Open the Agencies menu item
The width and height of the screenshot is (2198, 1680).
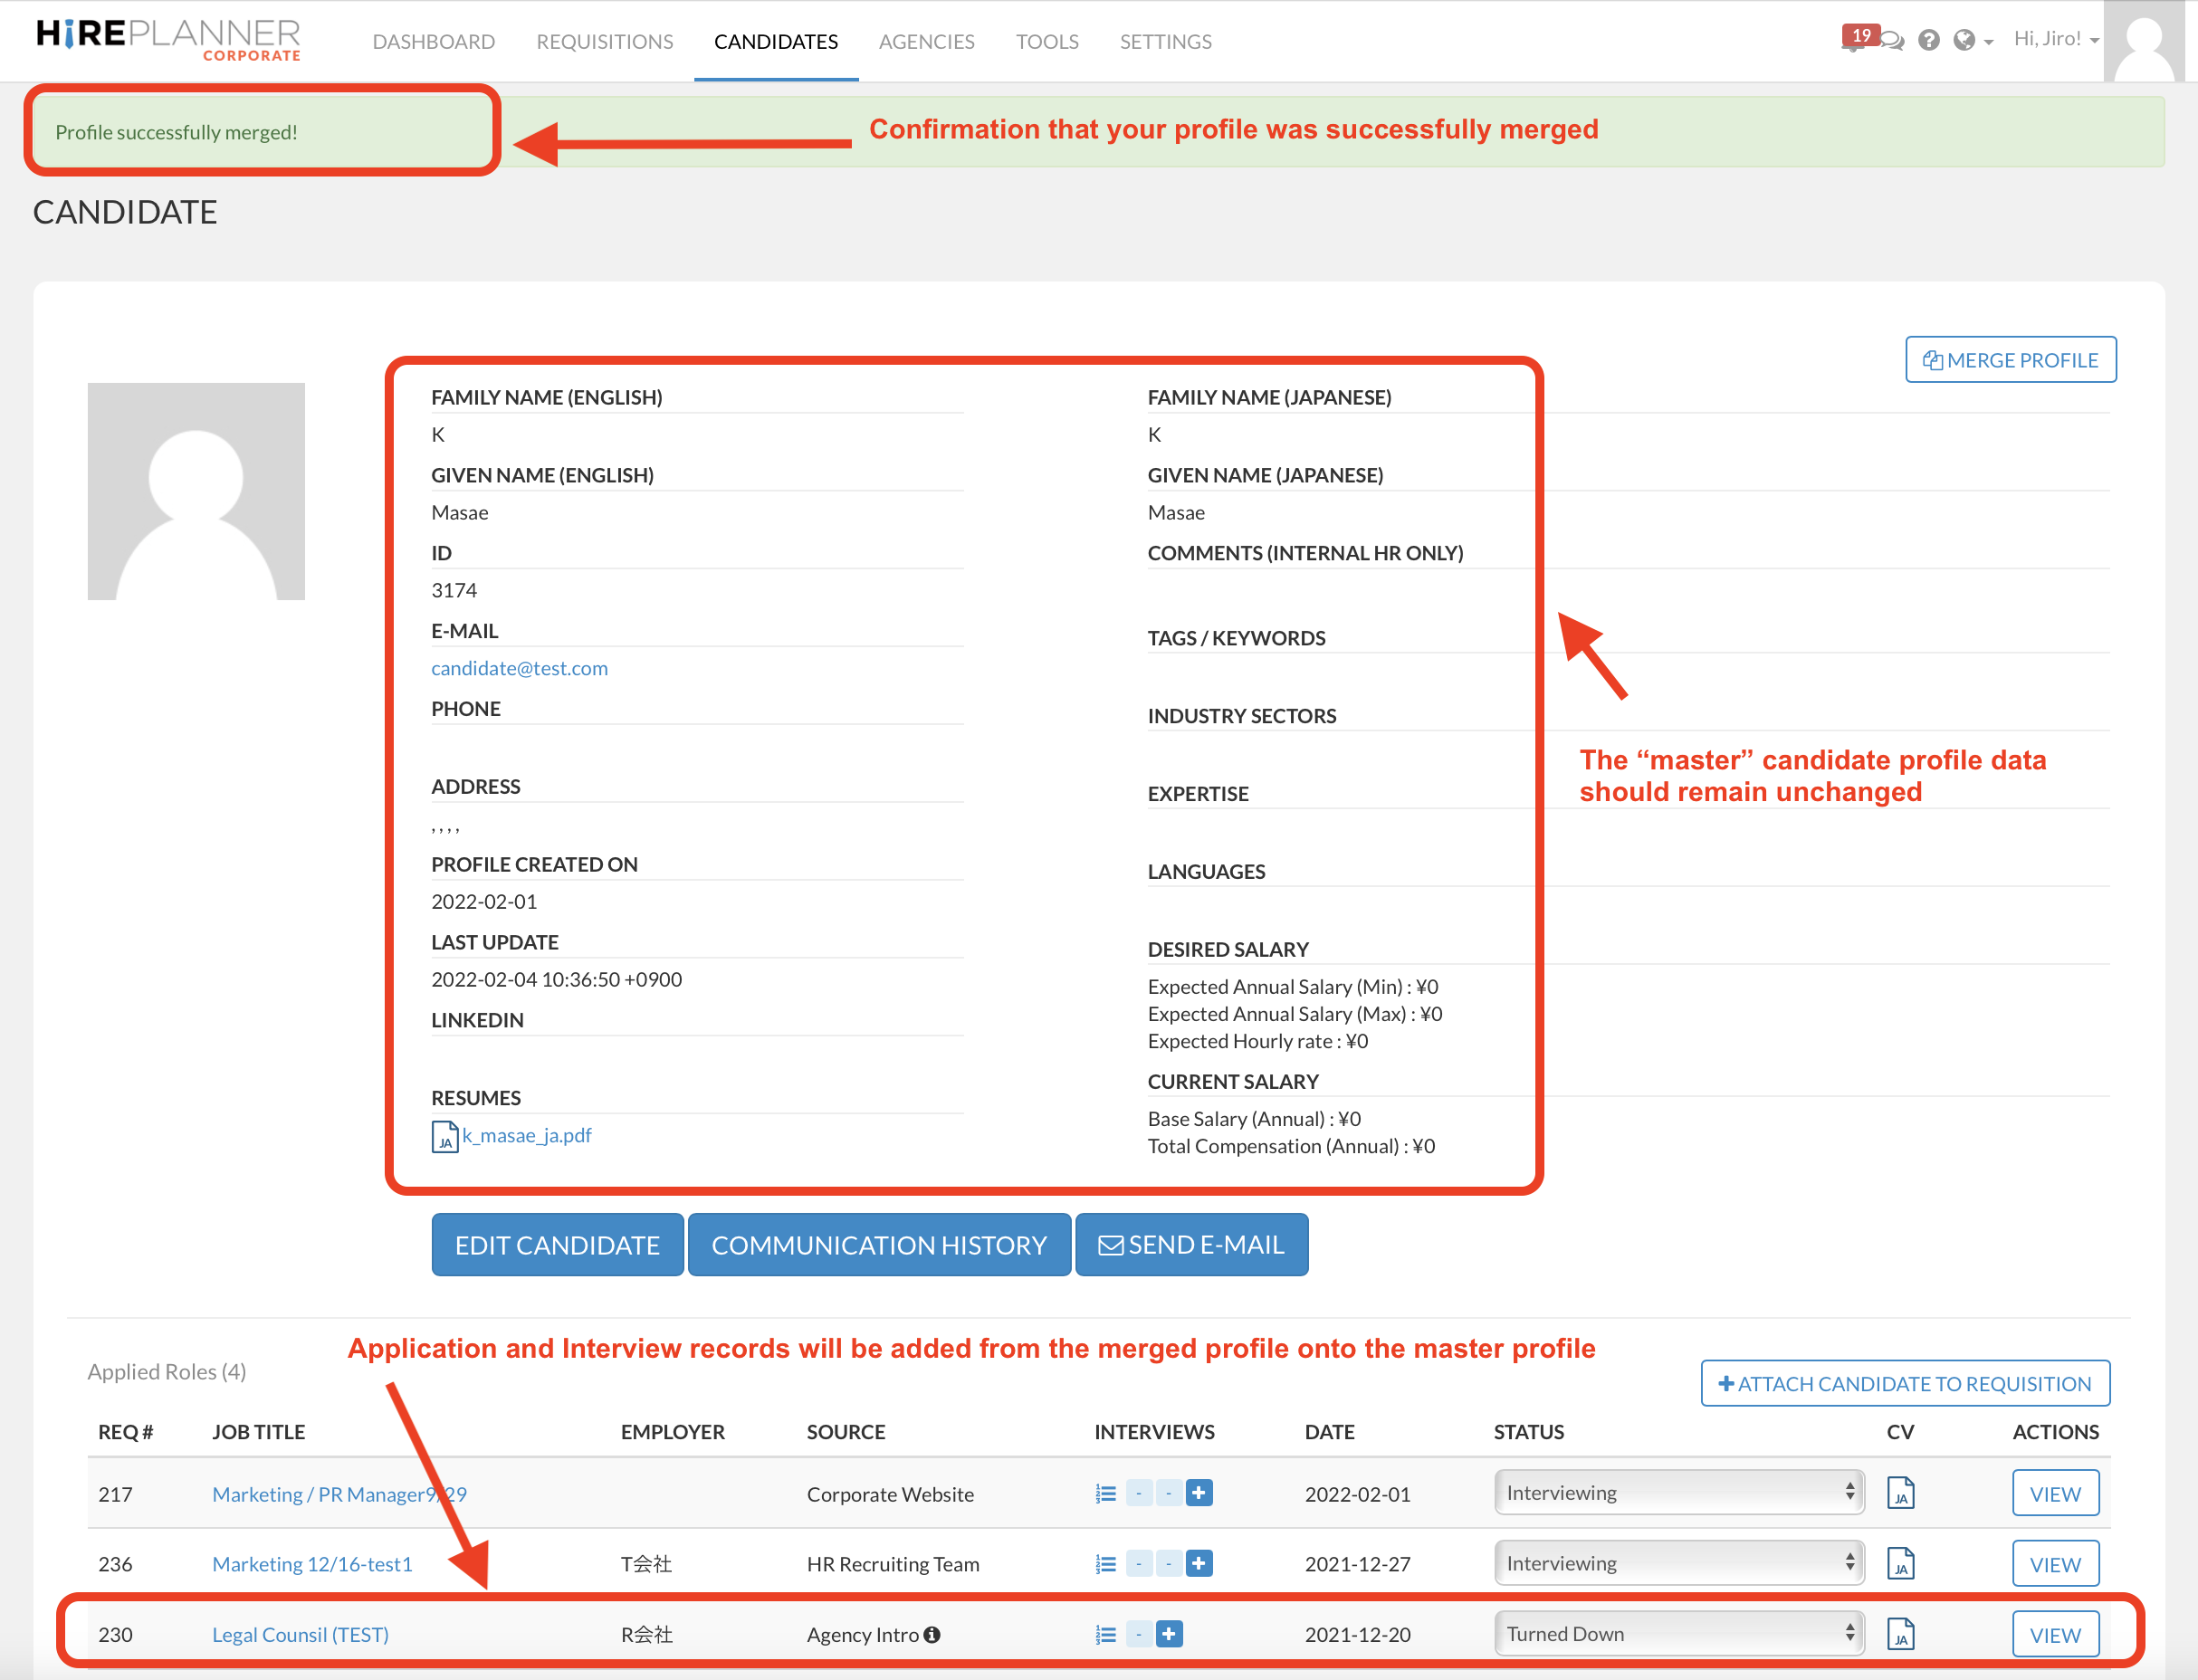pyautogui.click(x=926, y=41)
